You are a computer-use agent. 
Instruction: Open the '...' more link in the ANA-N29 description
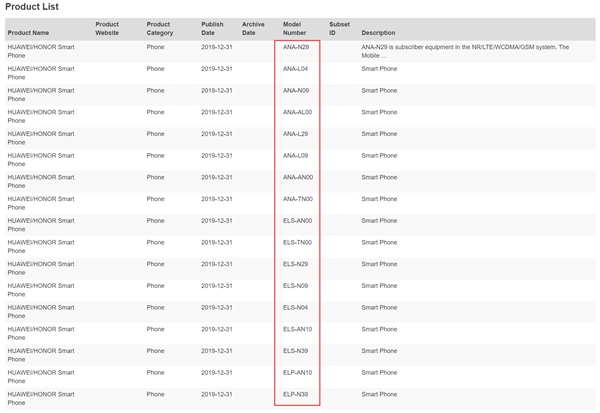point(383,56)
